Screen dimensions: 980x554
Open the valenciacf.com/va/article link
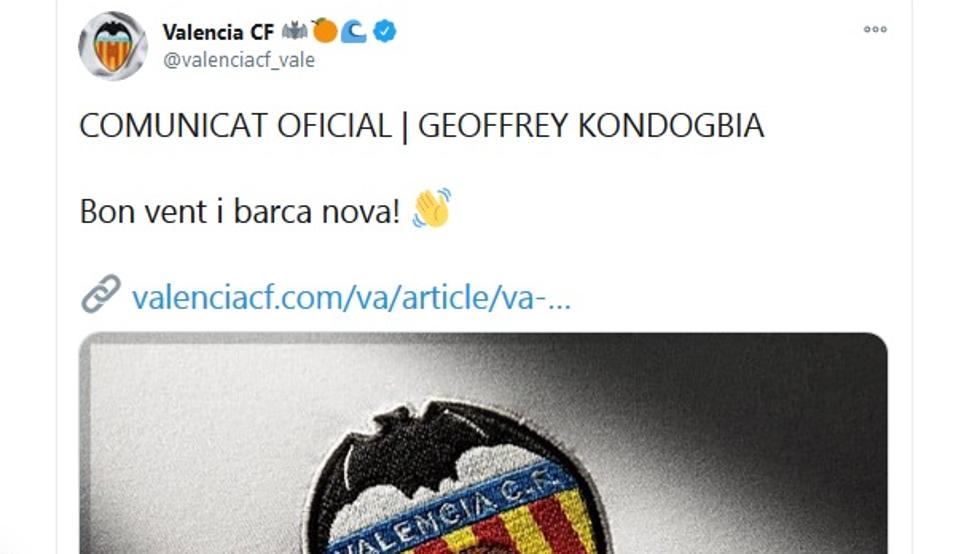pos(351,297)
